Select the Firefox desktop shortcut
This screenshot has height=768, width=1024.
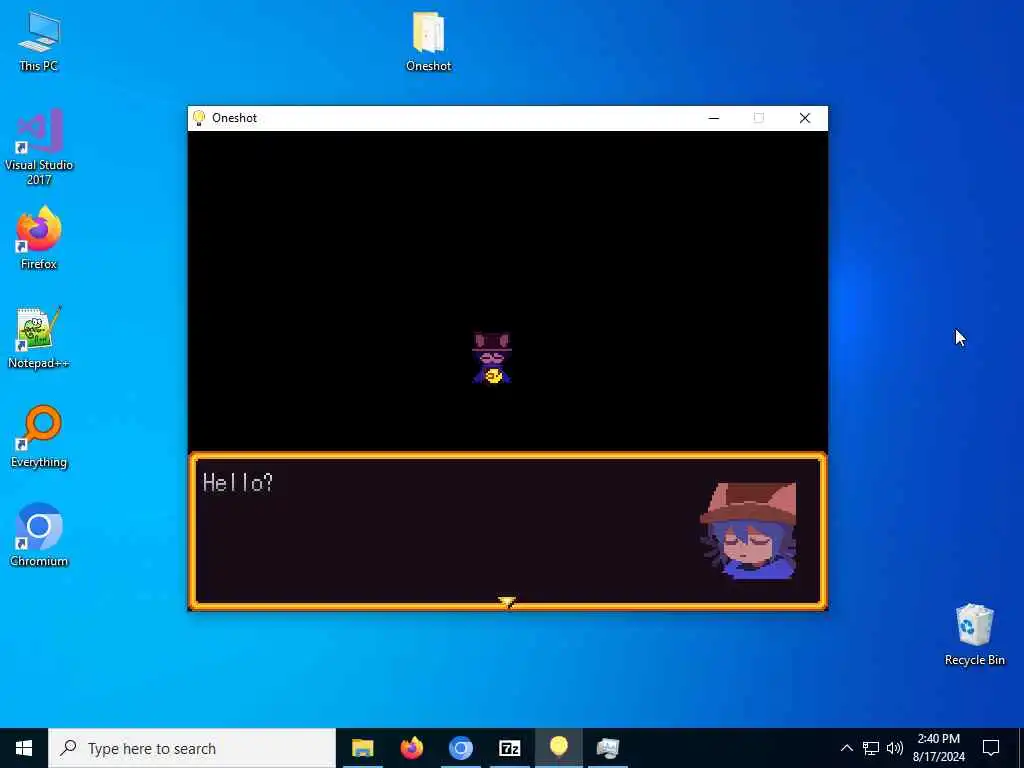pos(39,238)
